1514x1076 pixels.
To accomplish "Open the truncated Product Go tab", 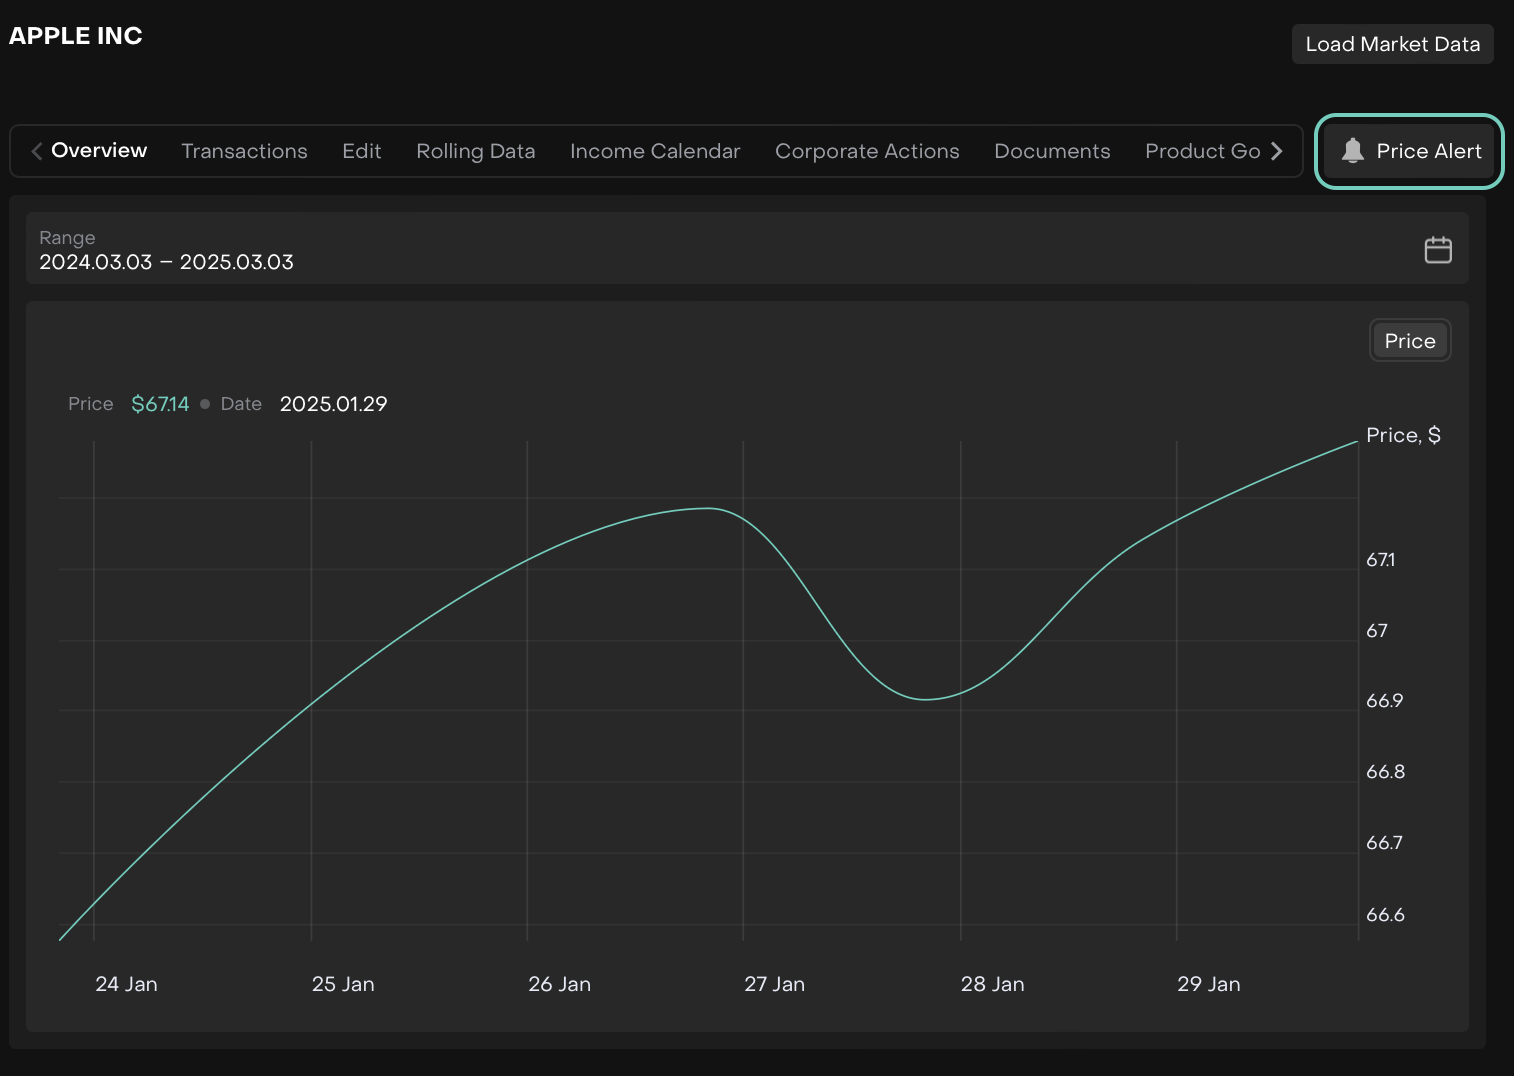I will coord(1201,151).
